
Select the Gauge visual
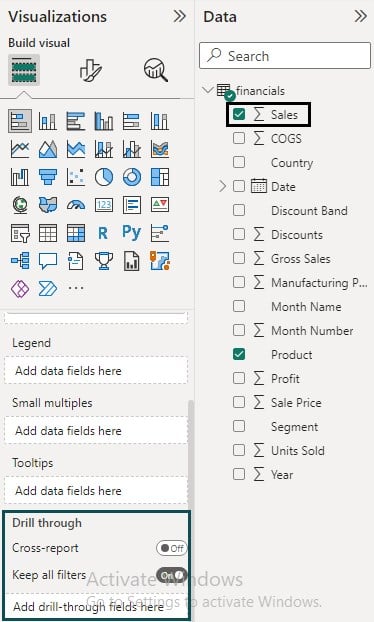click(x=76, y=205)
